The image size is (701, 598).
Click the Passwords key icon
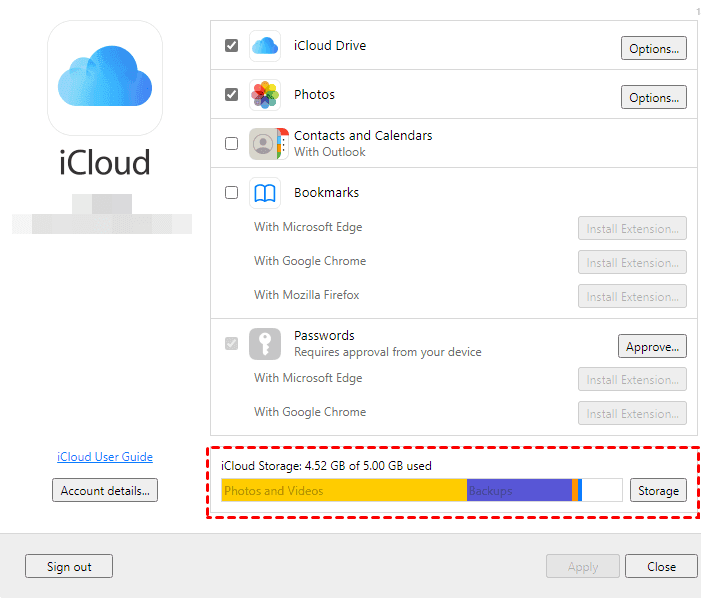[265, 344]
